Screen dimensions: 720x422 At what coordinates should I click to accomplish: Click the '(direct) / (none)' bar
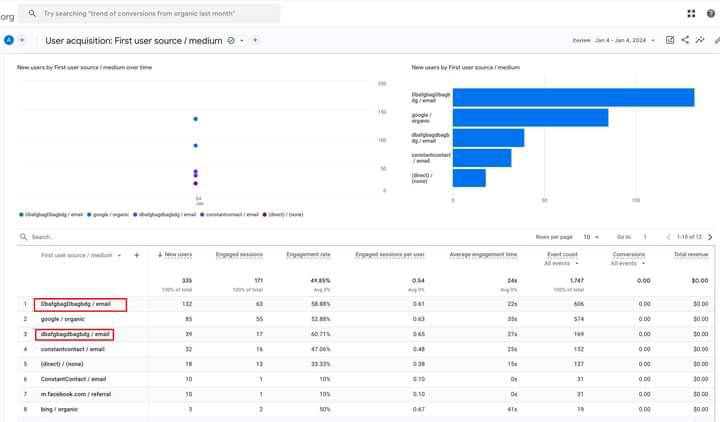pyautogui.click(x=469, y=178)
